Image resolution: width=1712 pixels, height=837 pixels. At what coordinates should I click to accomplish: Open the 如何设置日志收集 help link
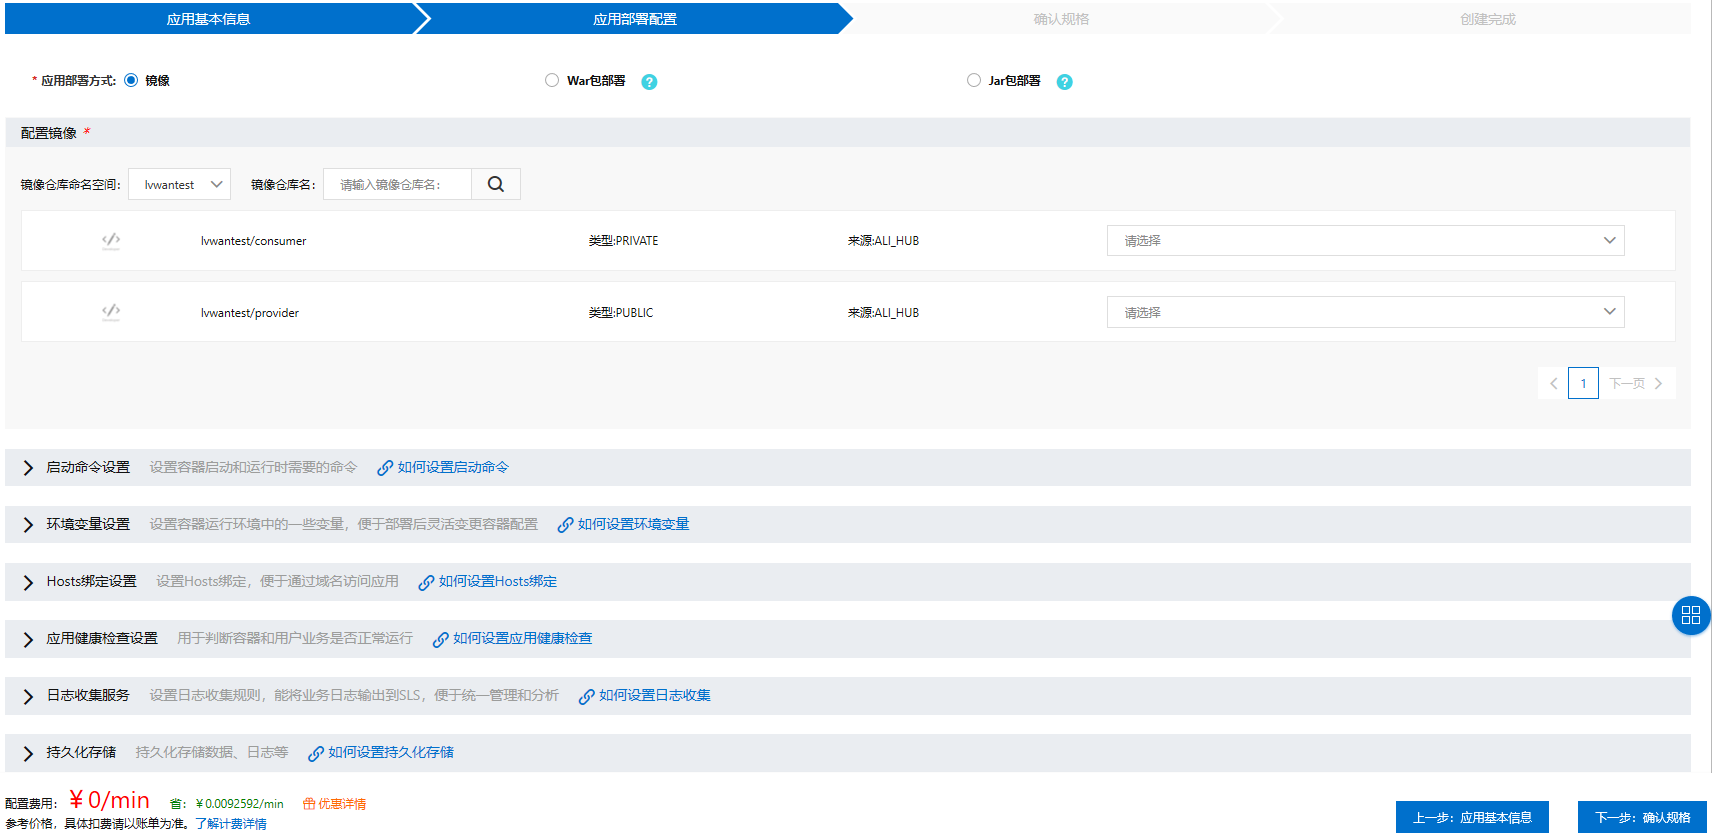coord(654,695)
